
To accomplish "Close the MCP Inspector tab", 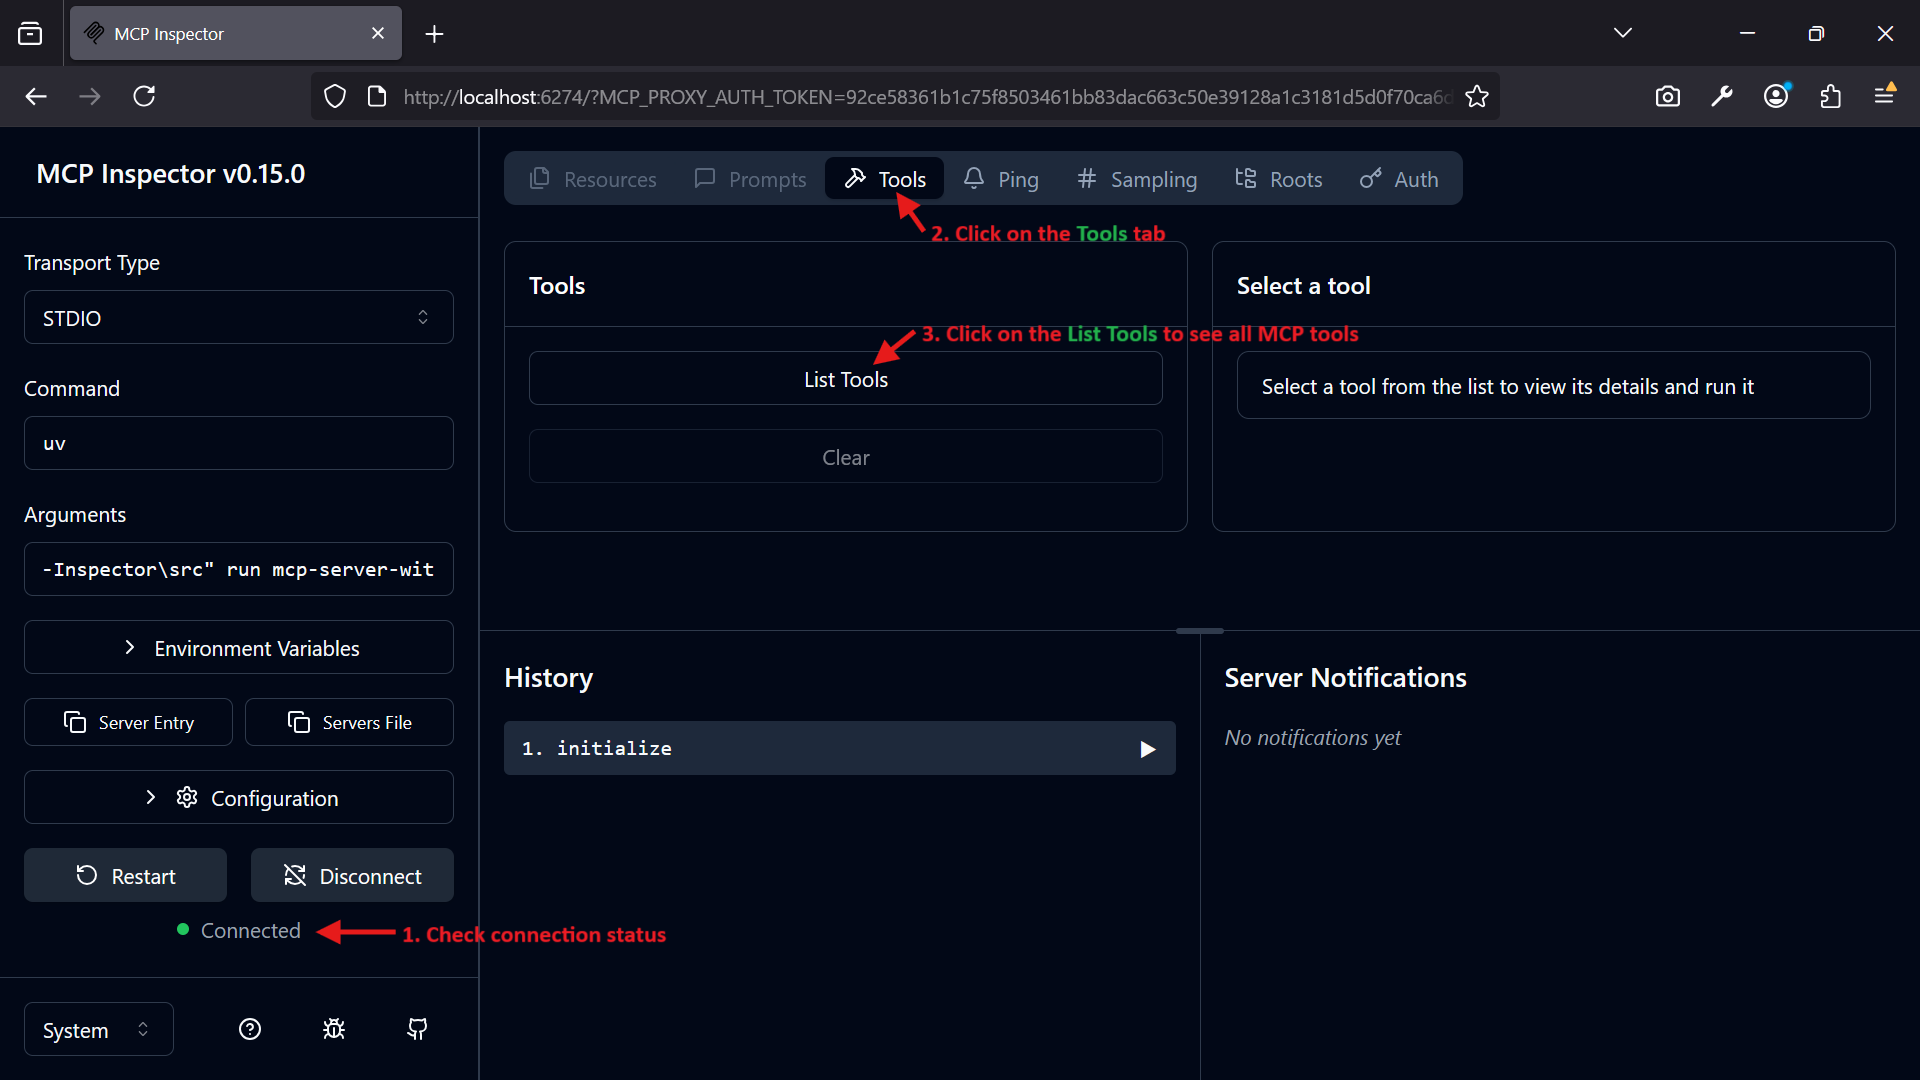I will [x=378, y=33].
